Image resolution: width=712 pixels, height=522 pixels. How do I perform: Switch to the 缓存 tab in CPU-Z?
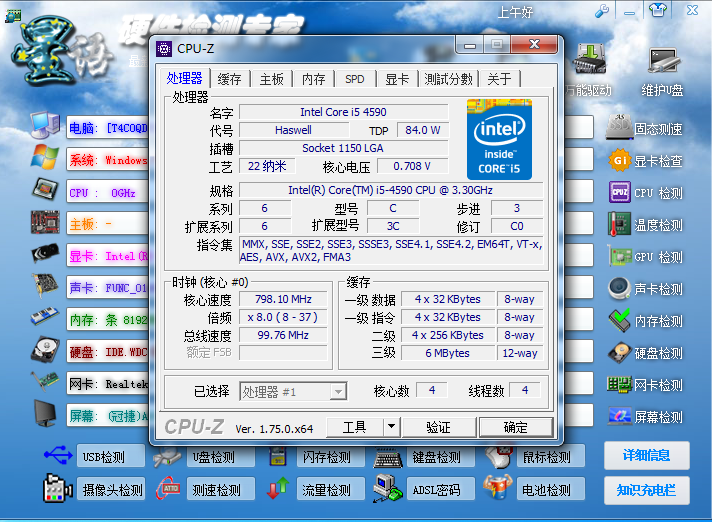pyautogui.click(x=229, y=79)
